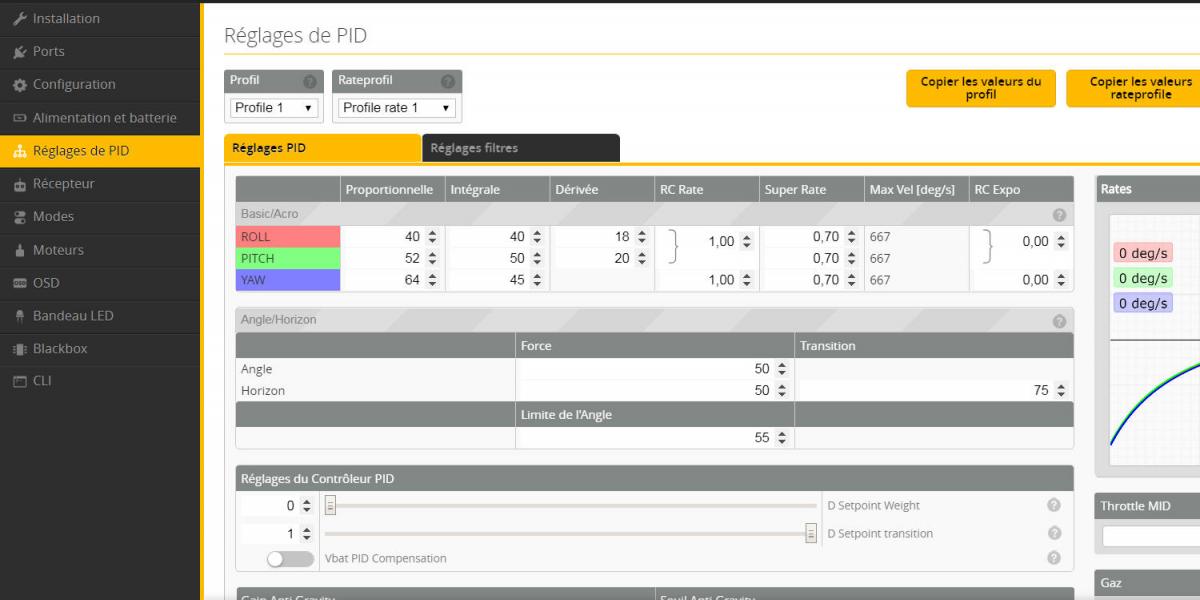The width and height of the screenshot is (1200, 600).
Task: Select the Réglages PID tab
Action: [x=322, y=148]
